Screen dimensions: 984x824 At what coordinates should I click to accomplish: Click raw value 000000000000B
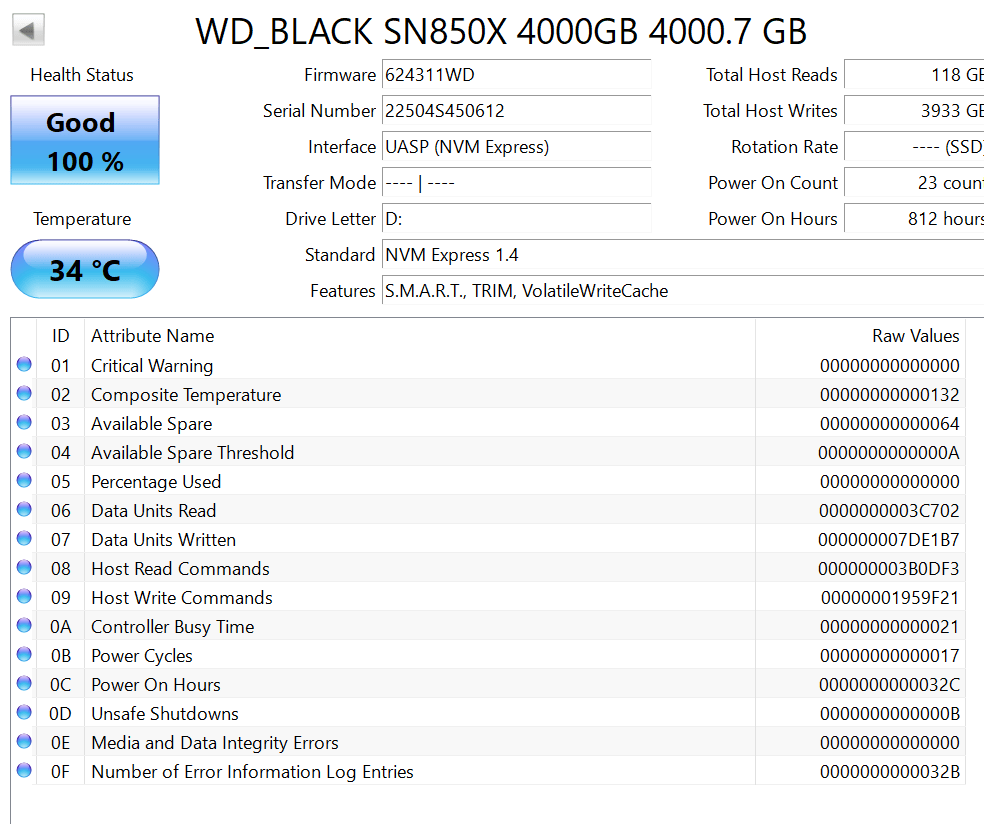pos(889,714)
